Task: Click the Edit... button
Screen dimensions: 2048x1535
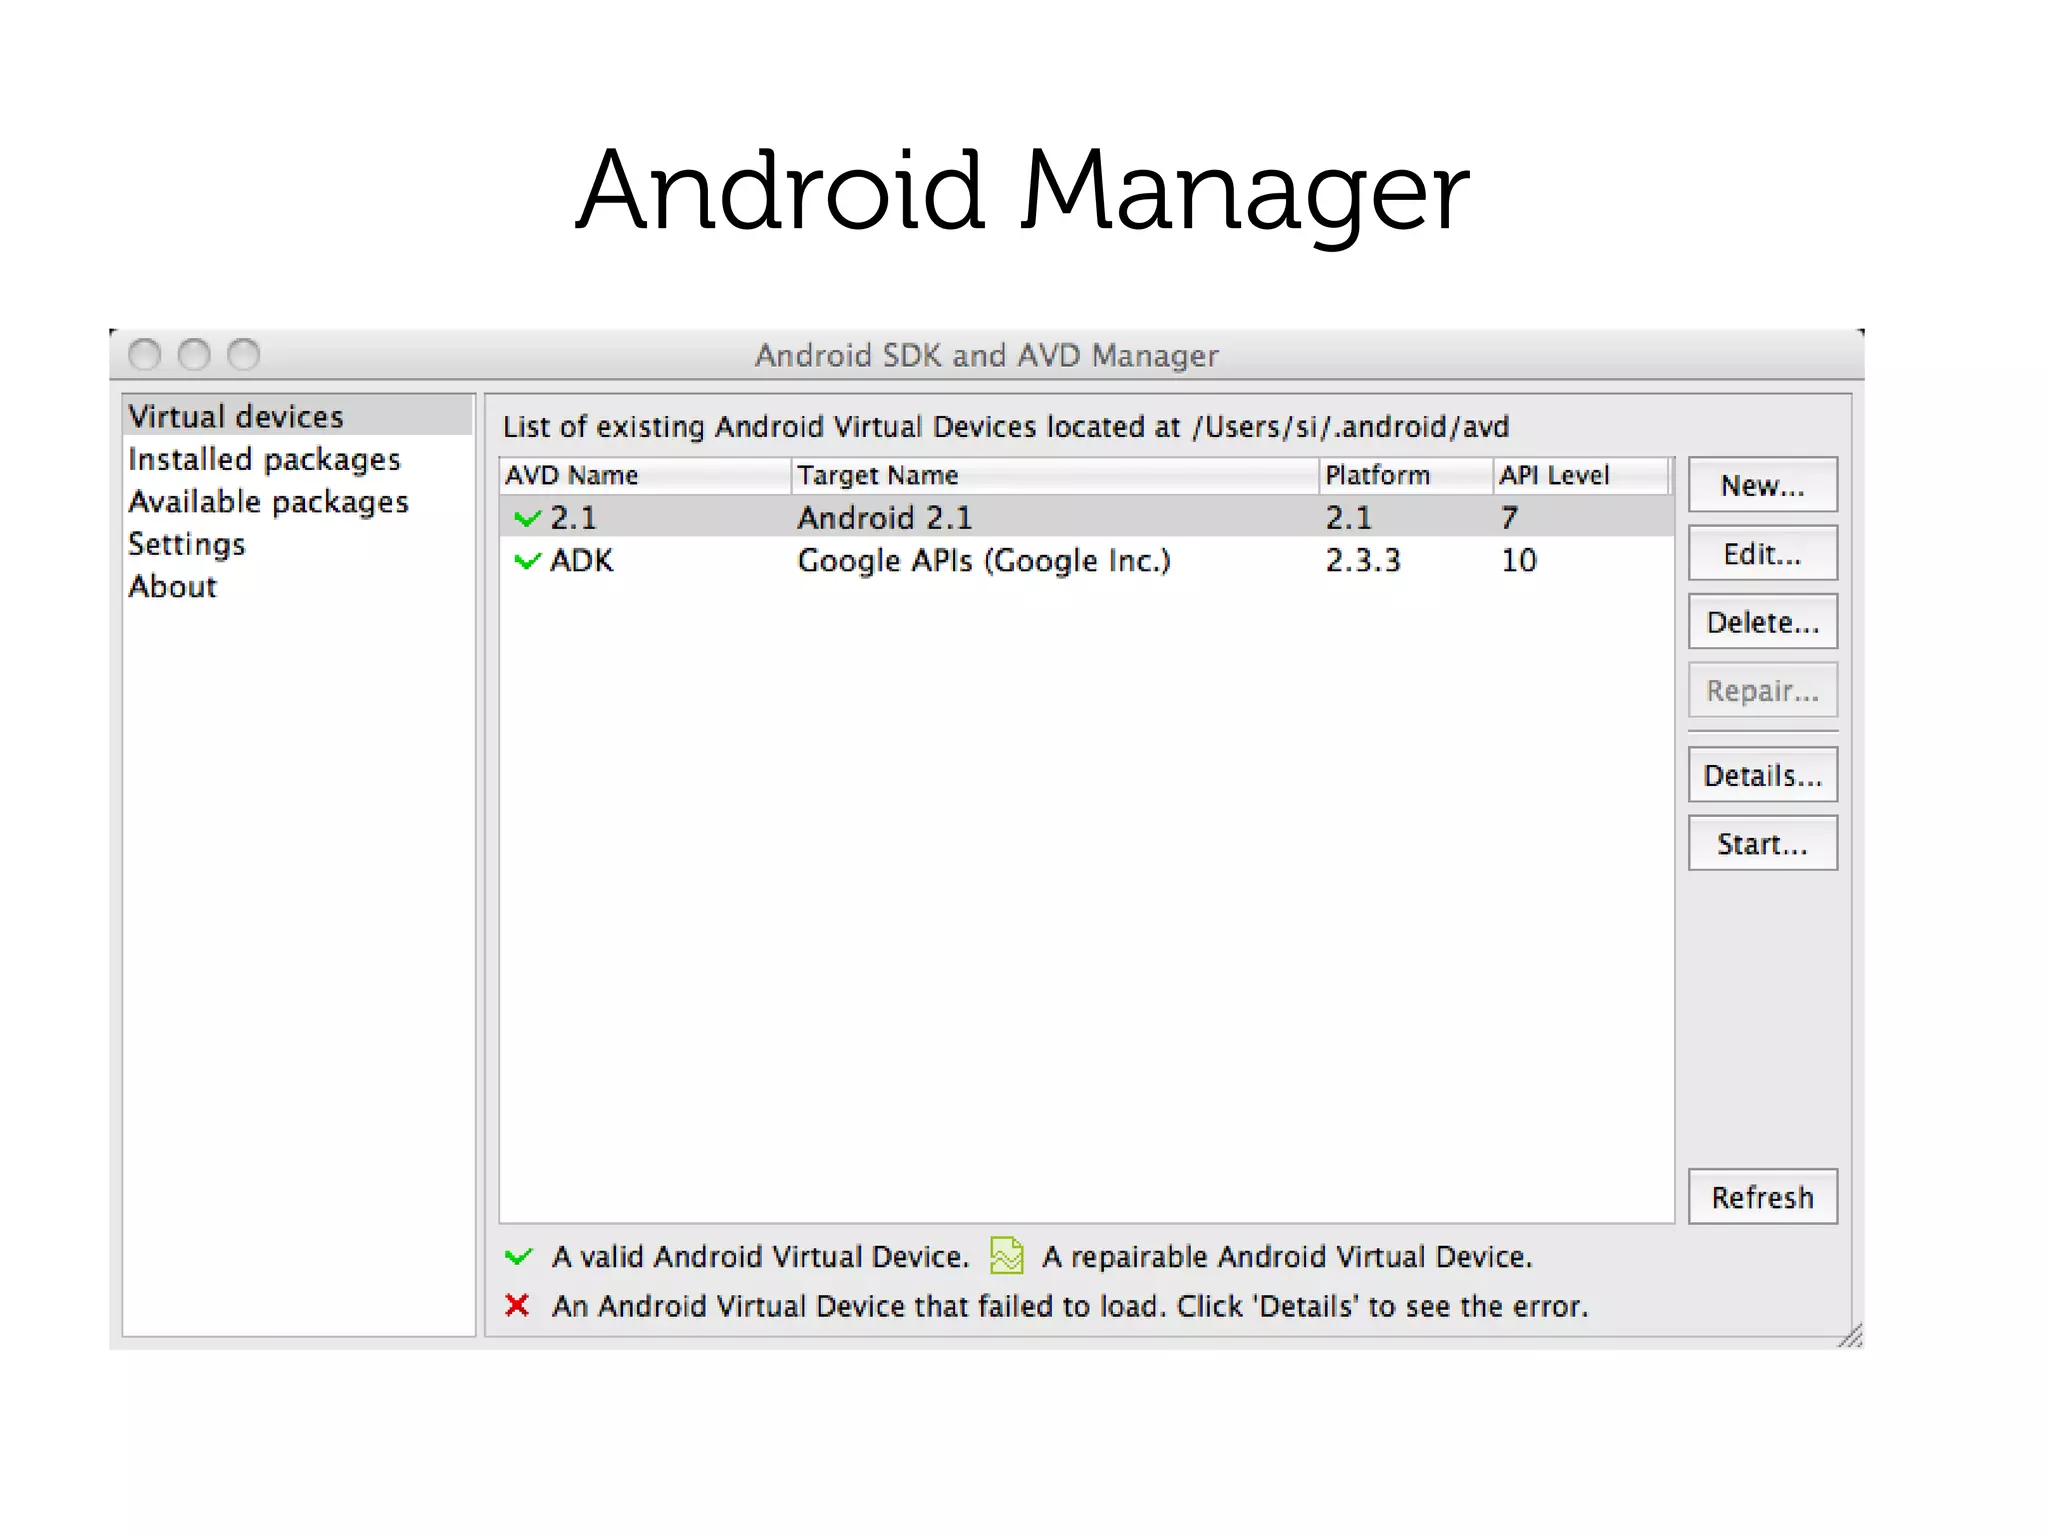Action: click(1763, 553)
